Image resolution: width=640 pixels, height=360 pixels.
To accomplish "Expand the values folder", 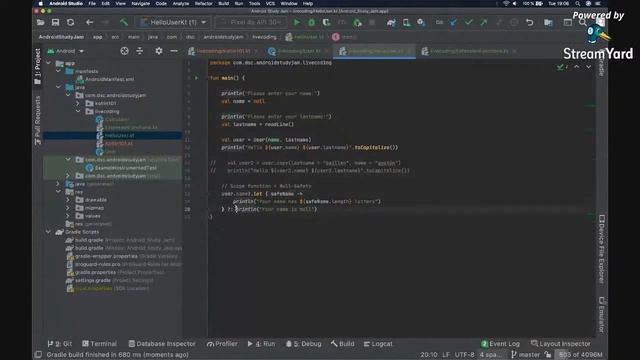I will 68,216.
